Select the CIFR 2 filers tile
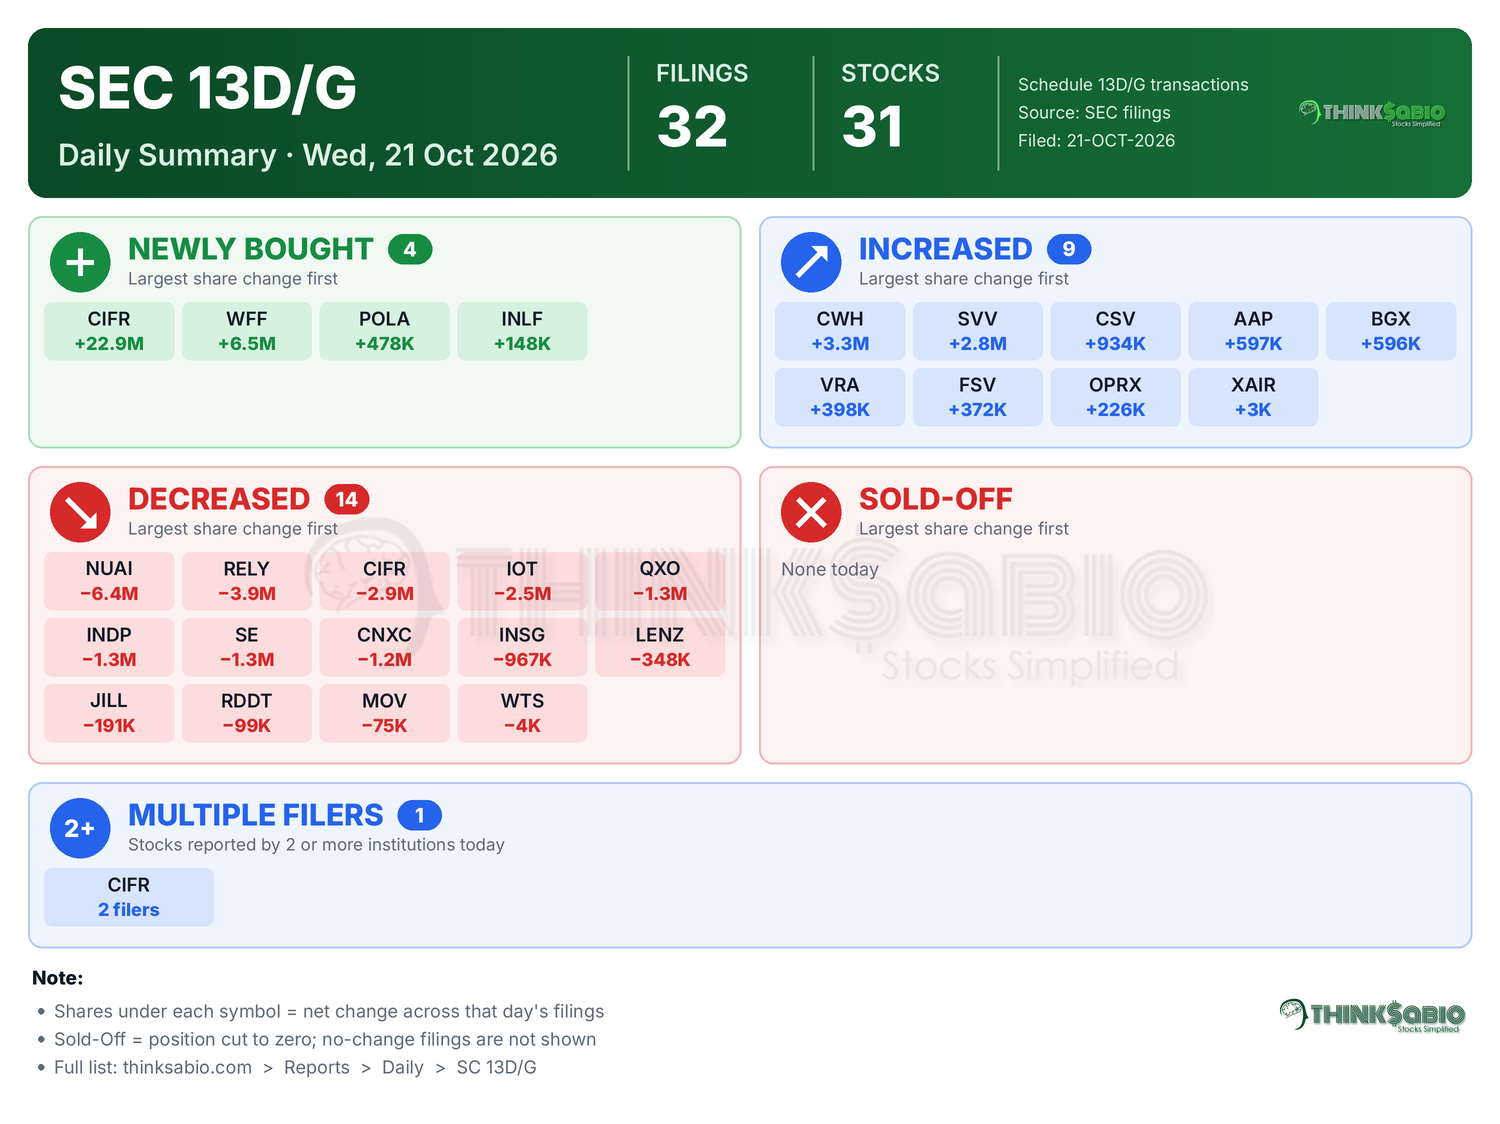The image size is (1500, 1124). pos(129,897)
